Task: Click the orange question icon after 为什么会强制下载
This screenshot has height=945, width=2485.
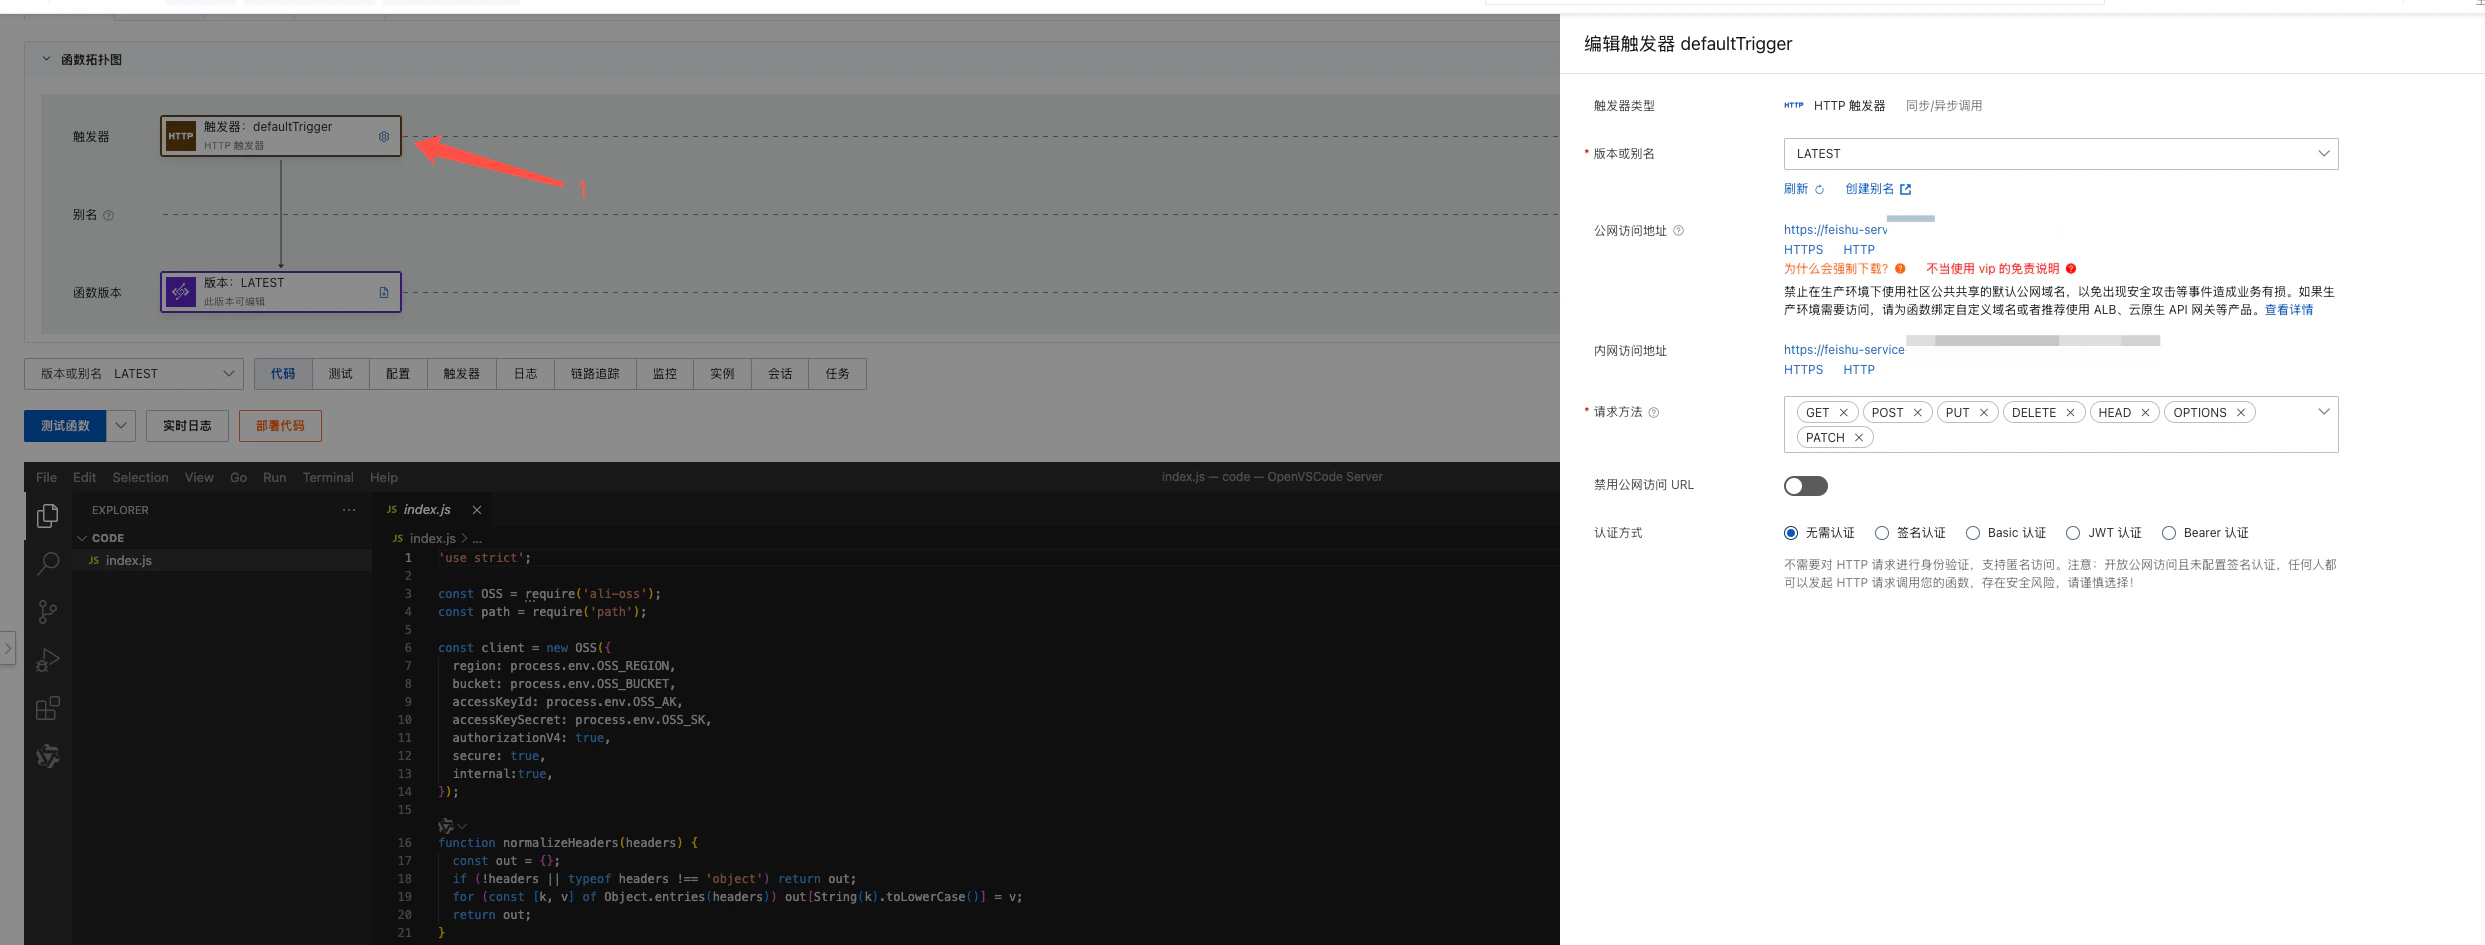Action: [x=1900, y=268]
